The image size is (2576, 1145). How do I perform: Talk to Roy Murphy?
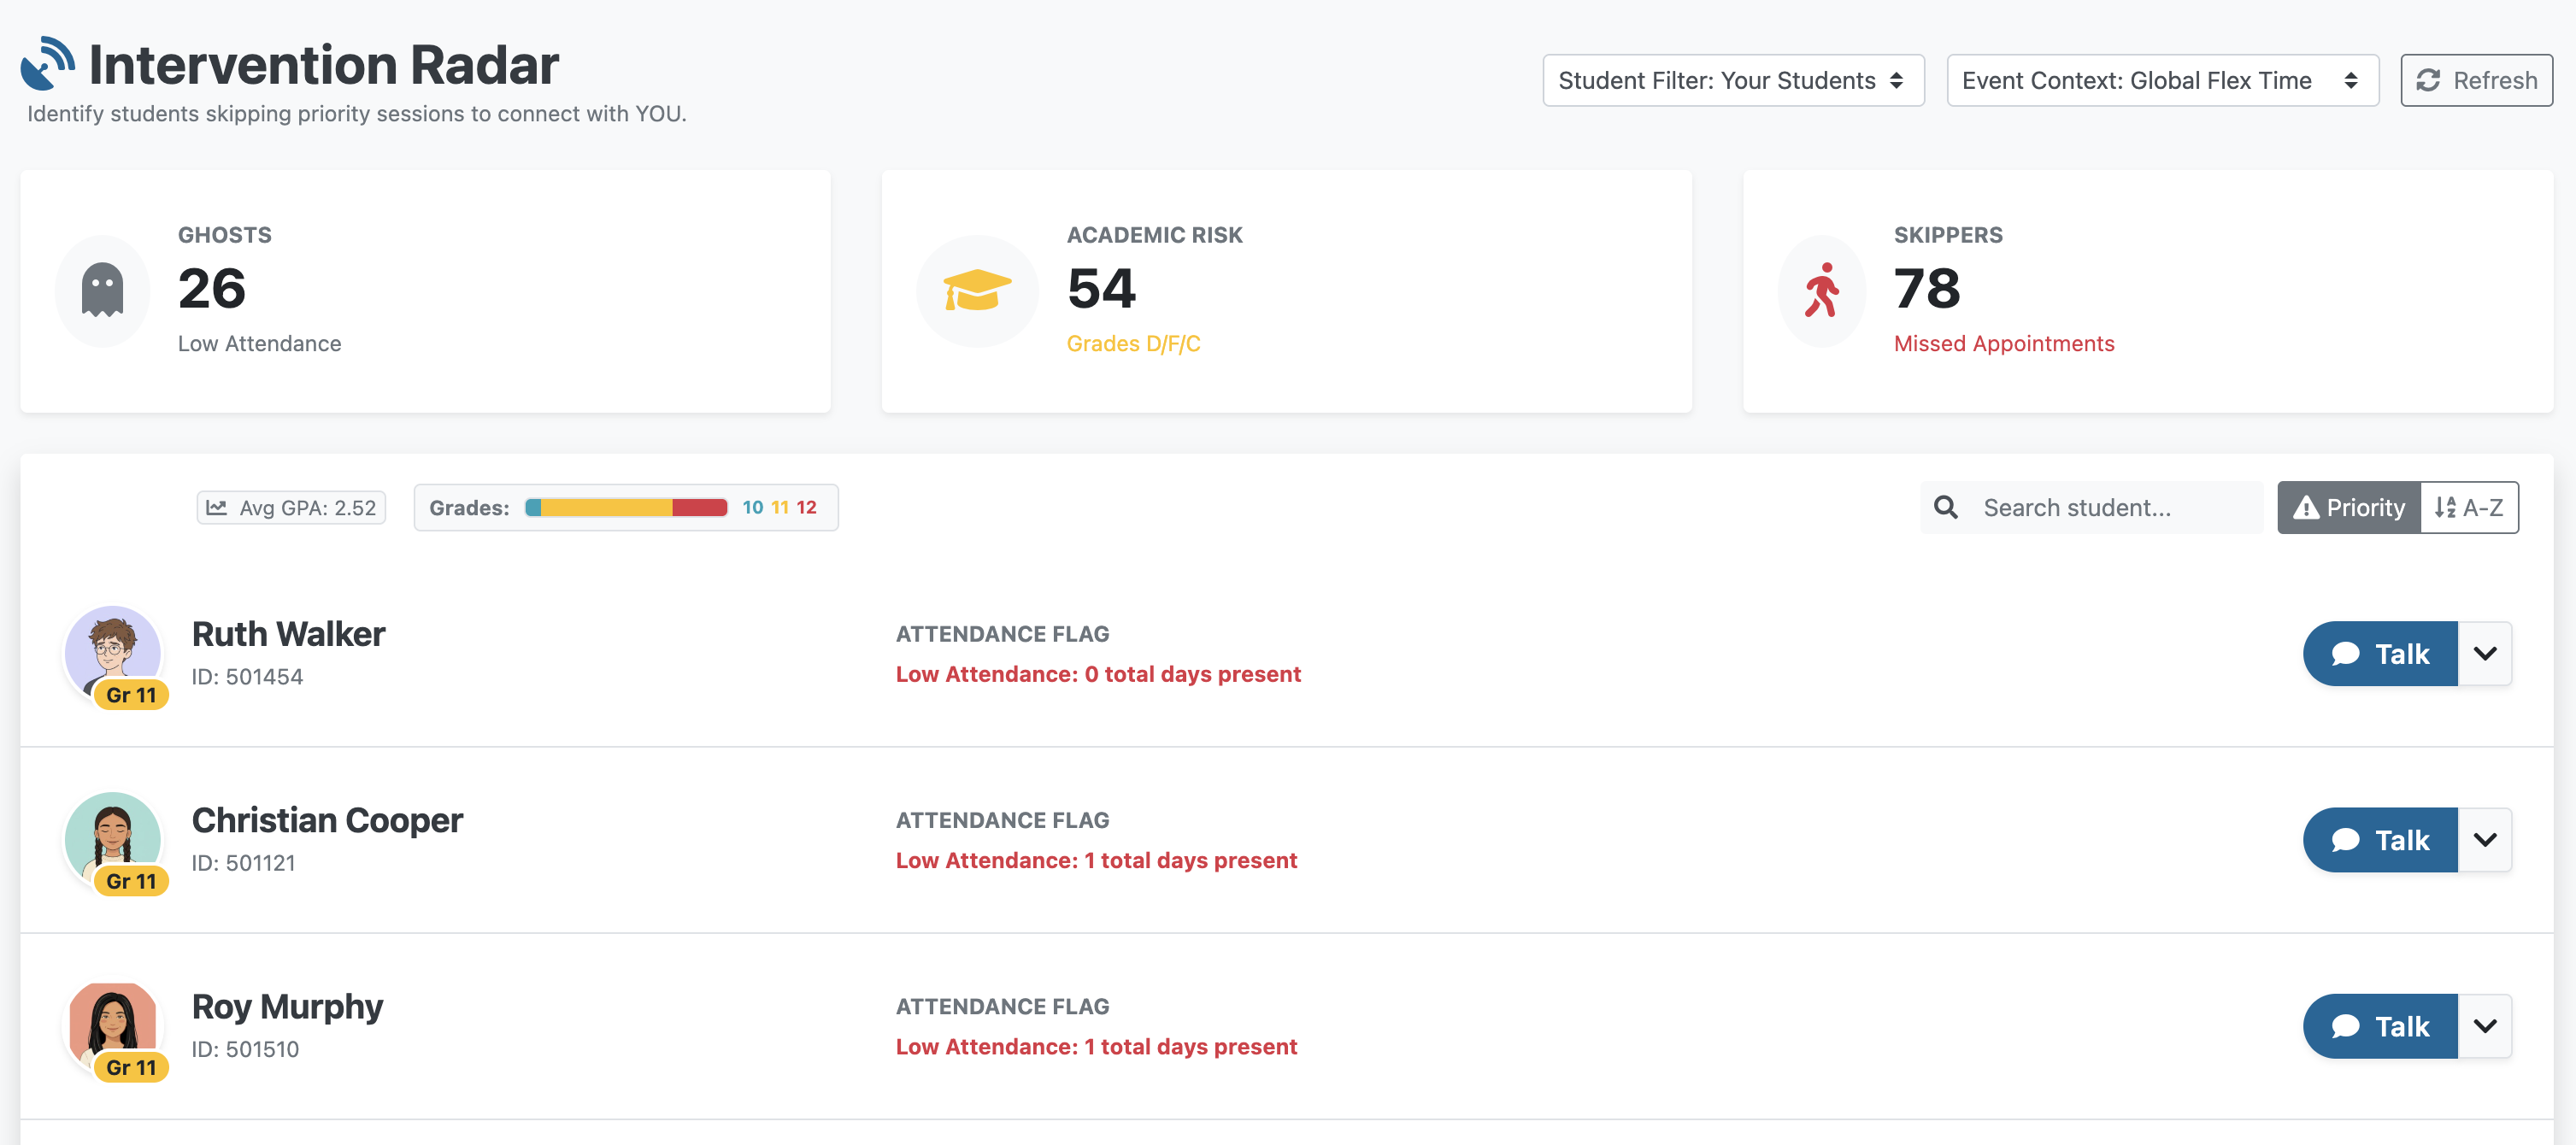coord(2380,1026)
